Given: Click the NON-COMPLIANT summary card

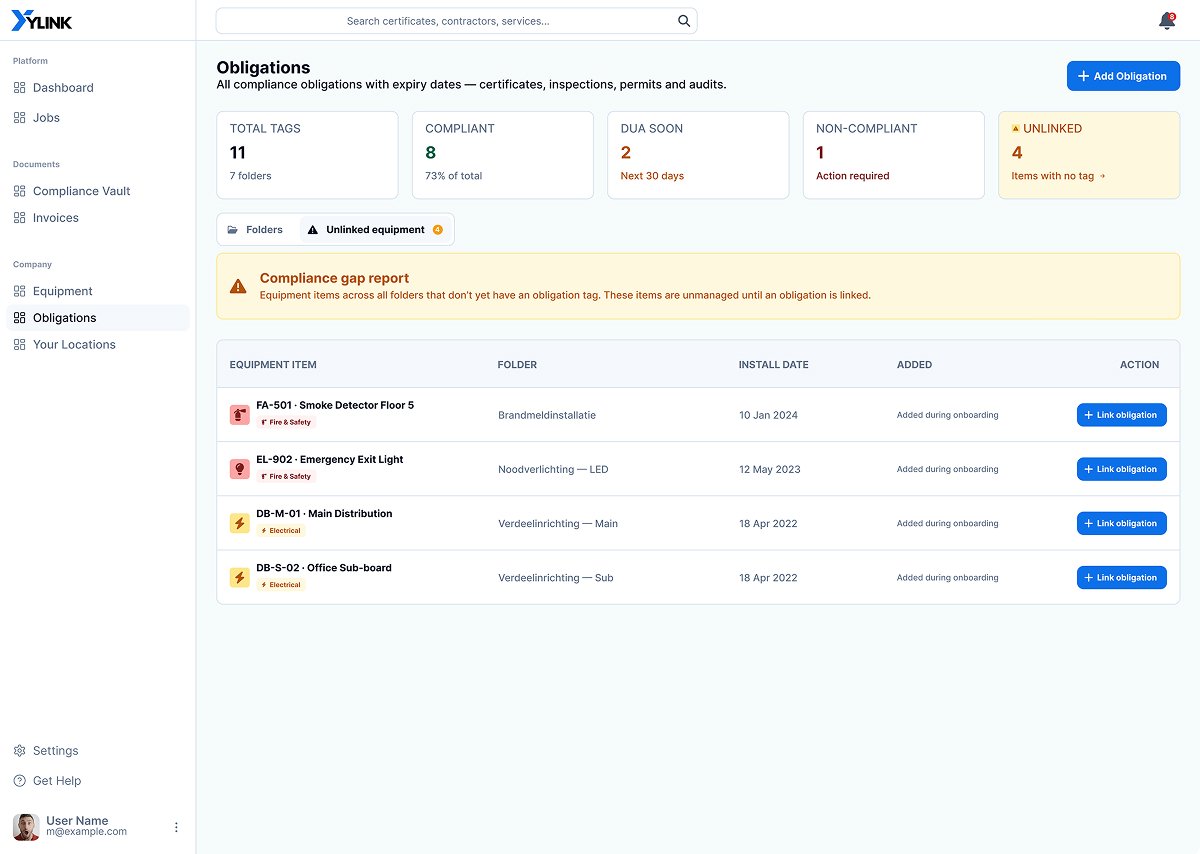Looking at the screenshot, I should (x=893, y=155).
